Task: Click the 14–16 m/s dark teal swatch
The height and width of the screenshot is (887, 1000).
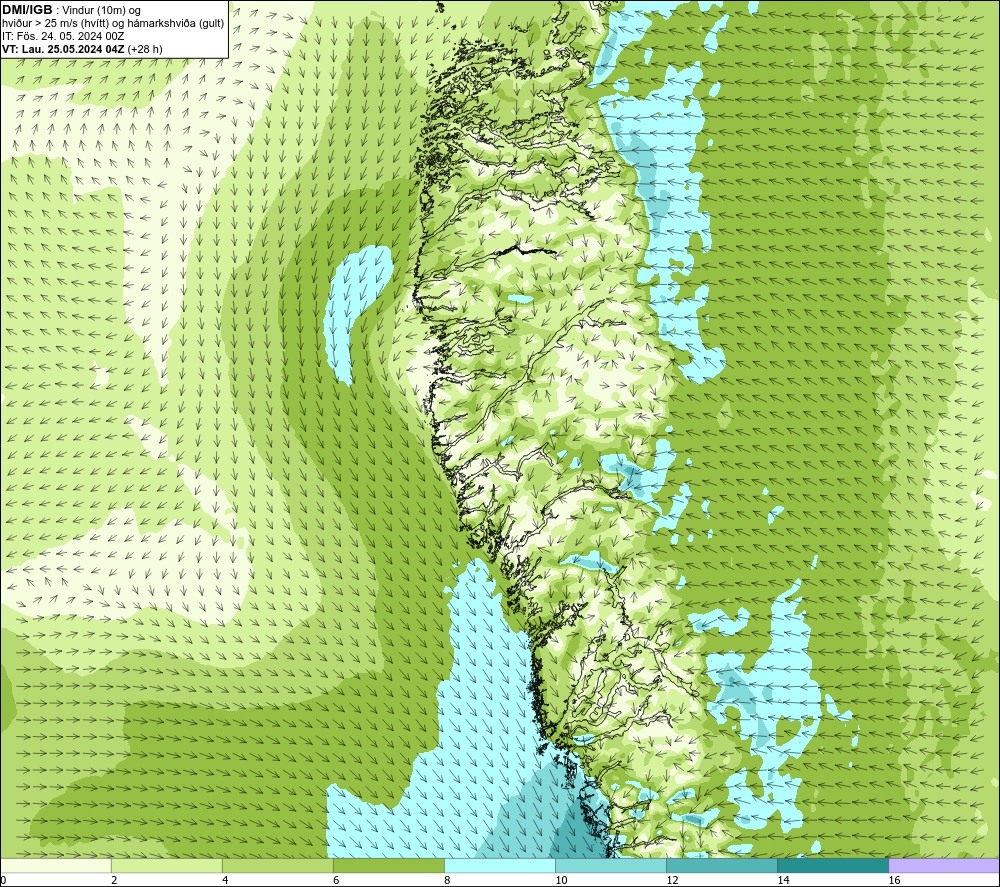Action: click(x=833, y=866)
